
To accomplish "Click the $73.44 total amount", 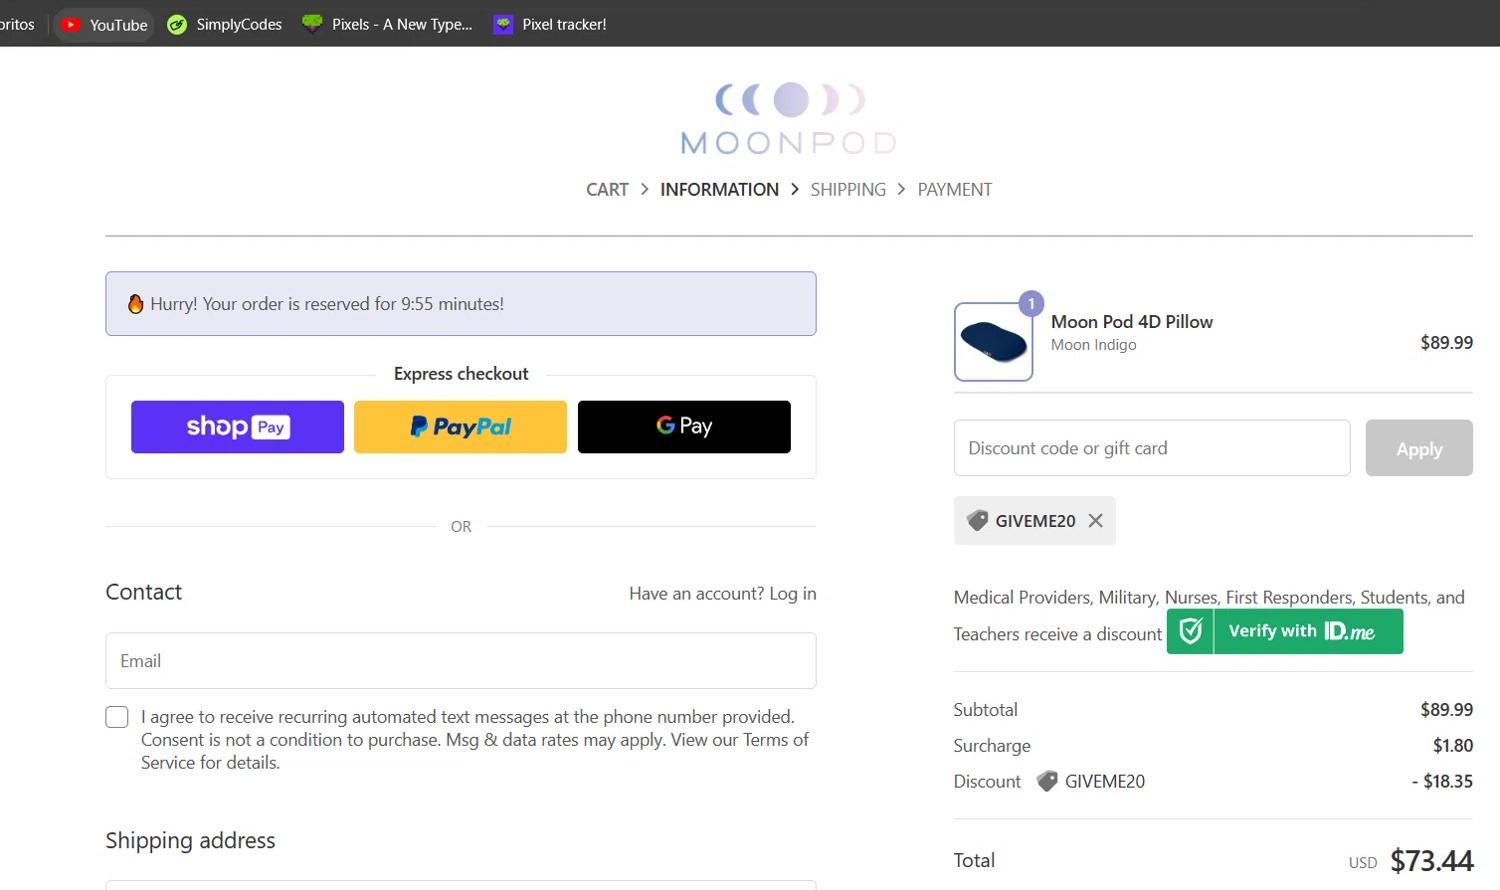I will pos(1432,860).
